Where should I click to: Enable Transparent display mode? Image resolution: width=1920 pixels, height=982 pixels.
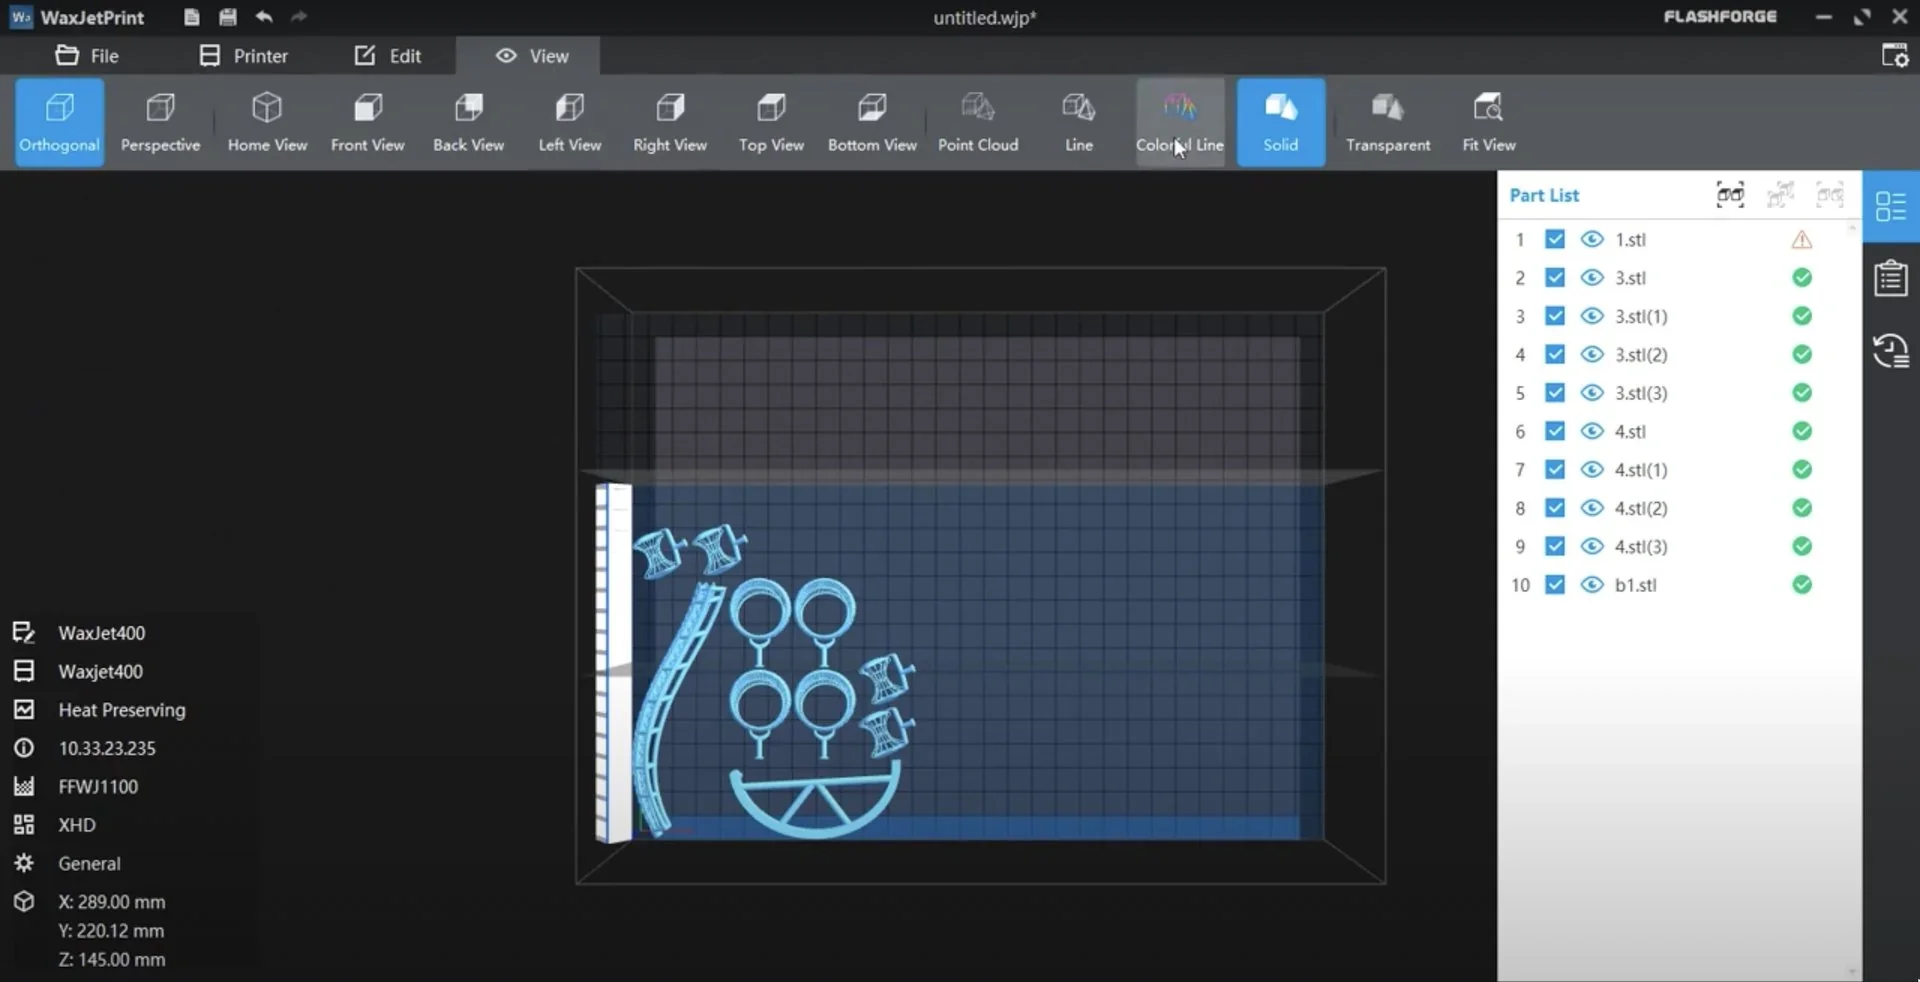pos(1388,120)
